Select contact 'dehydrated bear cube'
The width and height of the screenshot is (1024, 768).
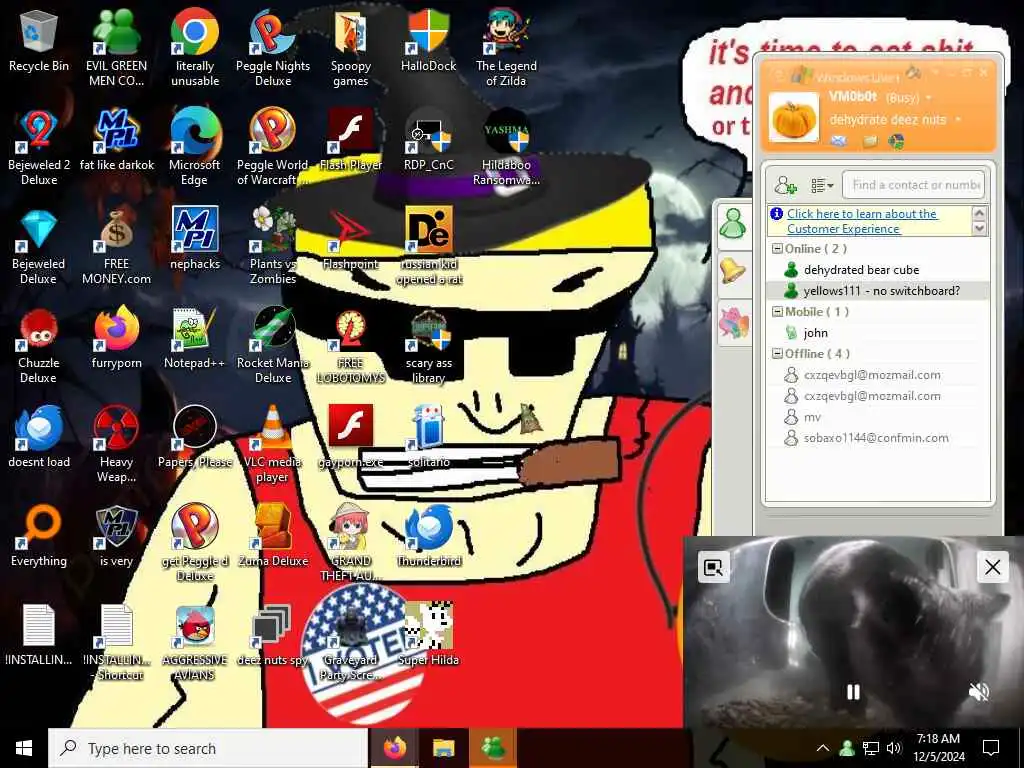(x=876, y=270)
